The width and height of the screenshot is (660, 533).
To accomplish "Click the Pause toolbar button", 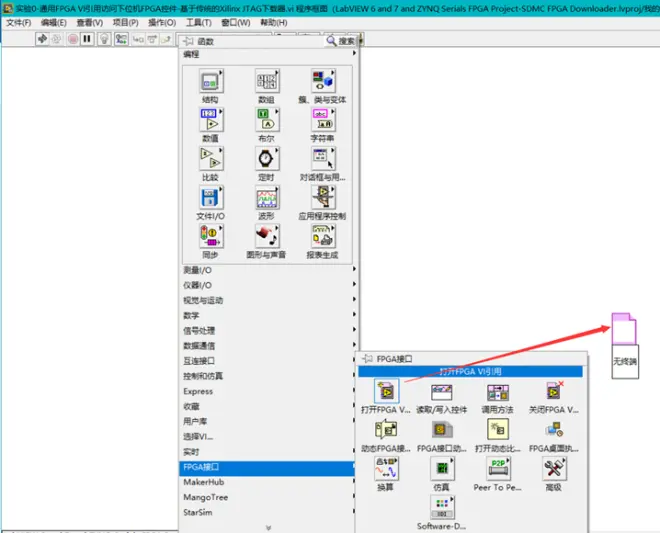I will (87, 39).
